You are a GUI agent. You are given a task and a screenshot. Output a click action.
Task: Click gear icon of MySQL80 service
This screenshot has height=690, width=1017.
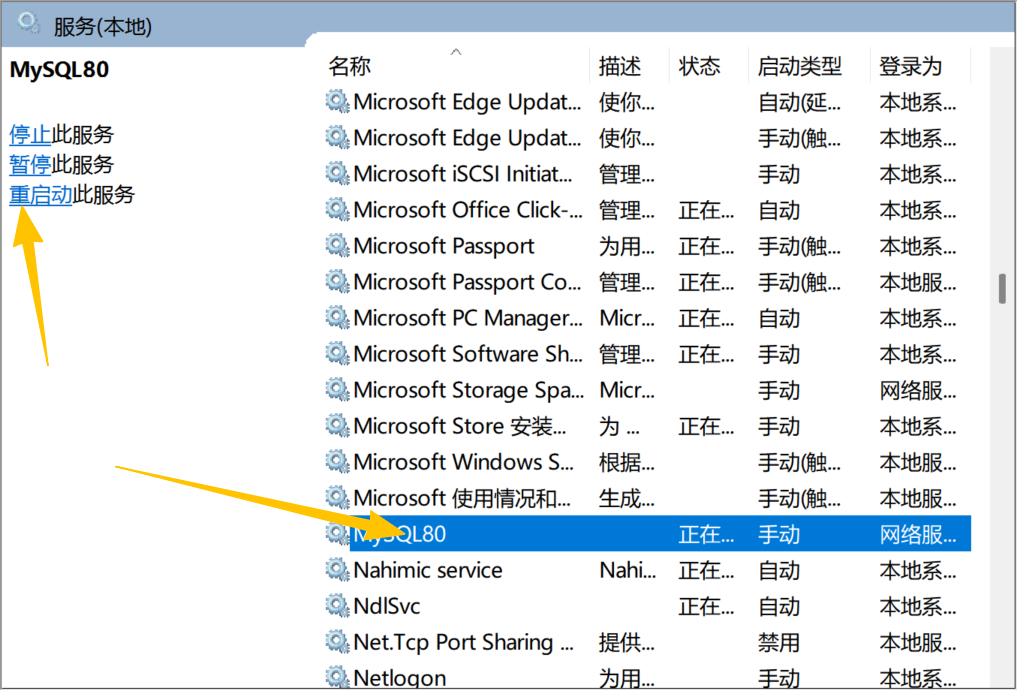[337, 534]
